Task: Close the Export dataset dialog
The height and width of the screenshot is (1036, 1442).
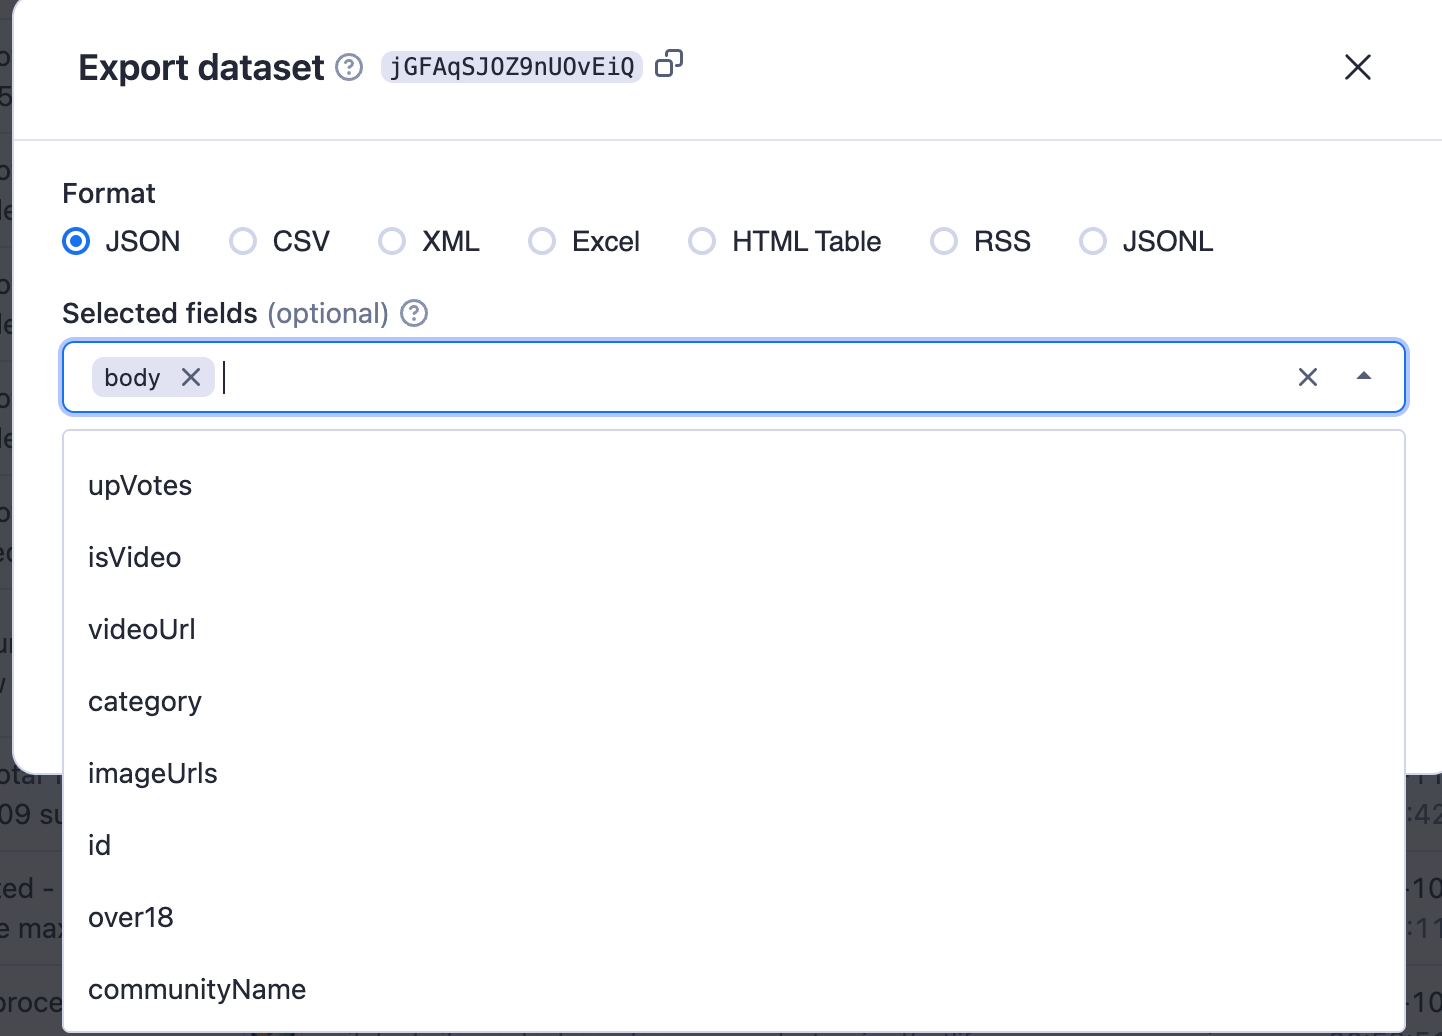Action: tap(1358, 67)
